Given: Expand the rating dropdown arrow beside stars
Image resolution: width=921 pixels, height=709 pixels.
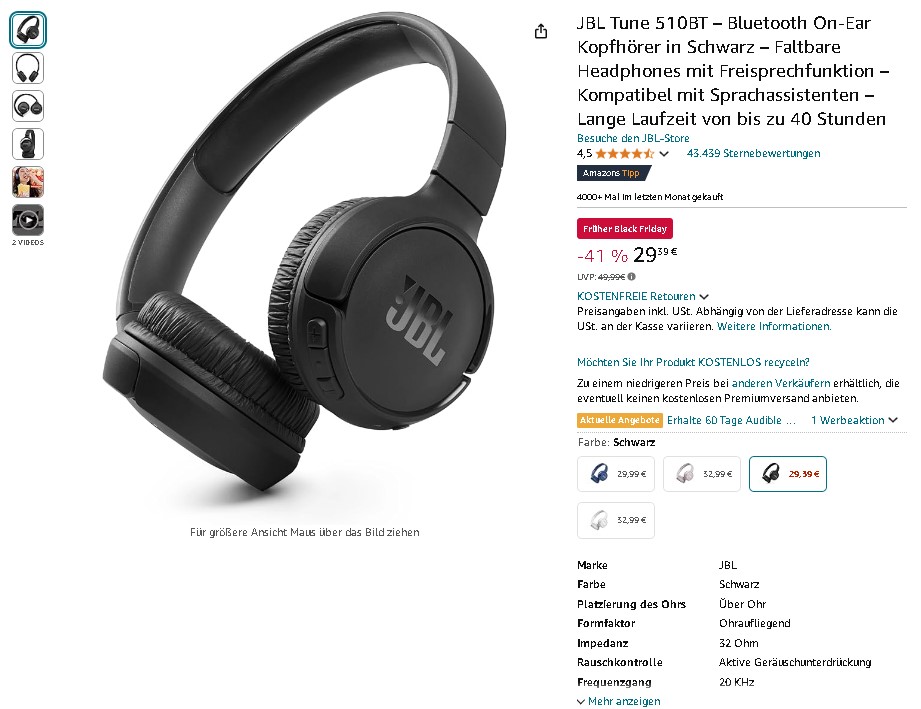Looking at the screenshot, I should point(664,154).
